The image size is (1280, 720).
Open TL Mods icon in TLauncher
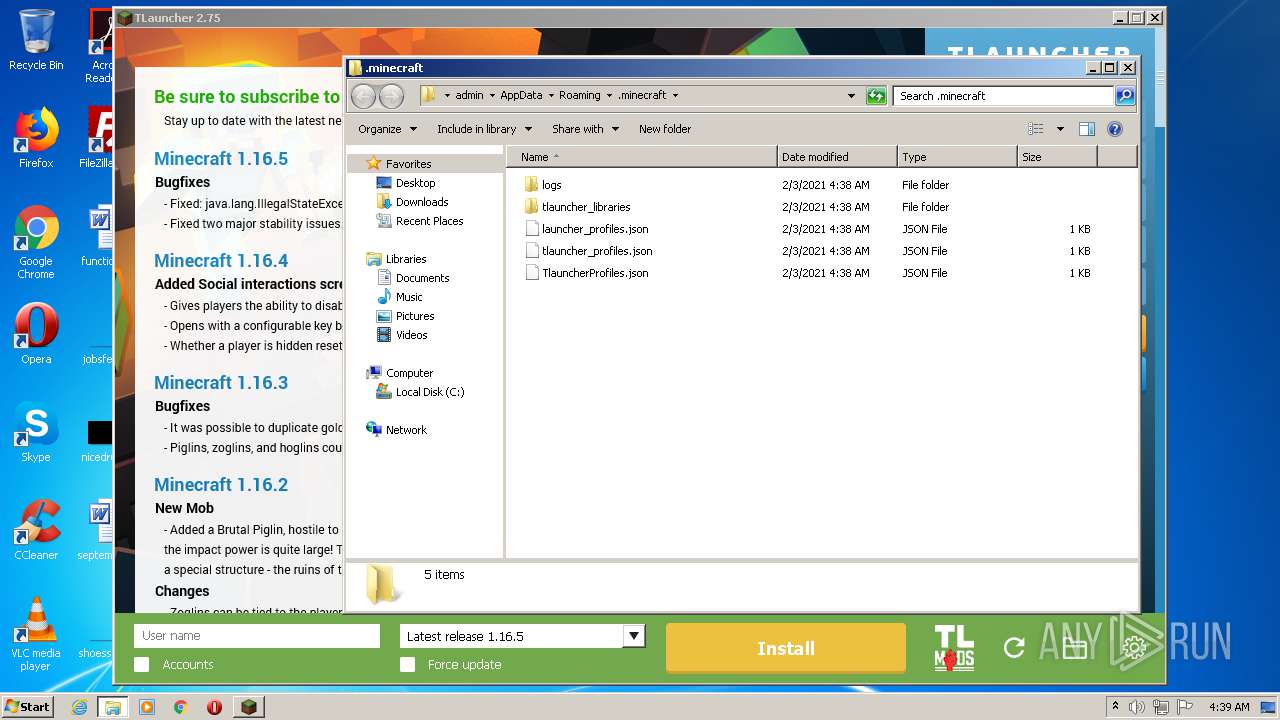click(954, 648)
